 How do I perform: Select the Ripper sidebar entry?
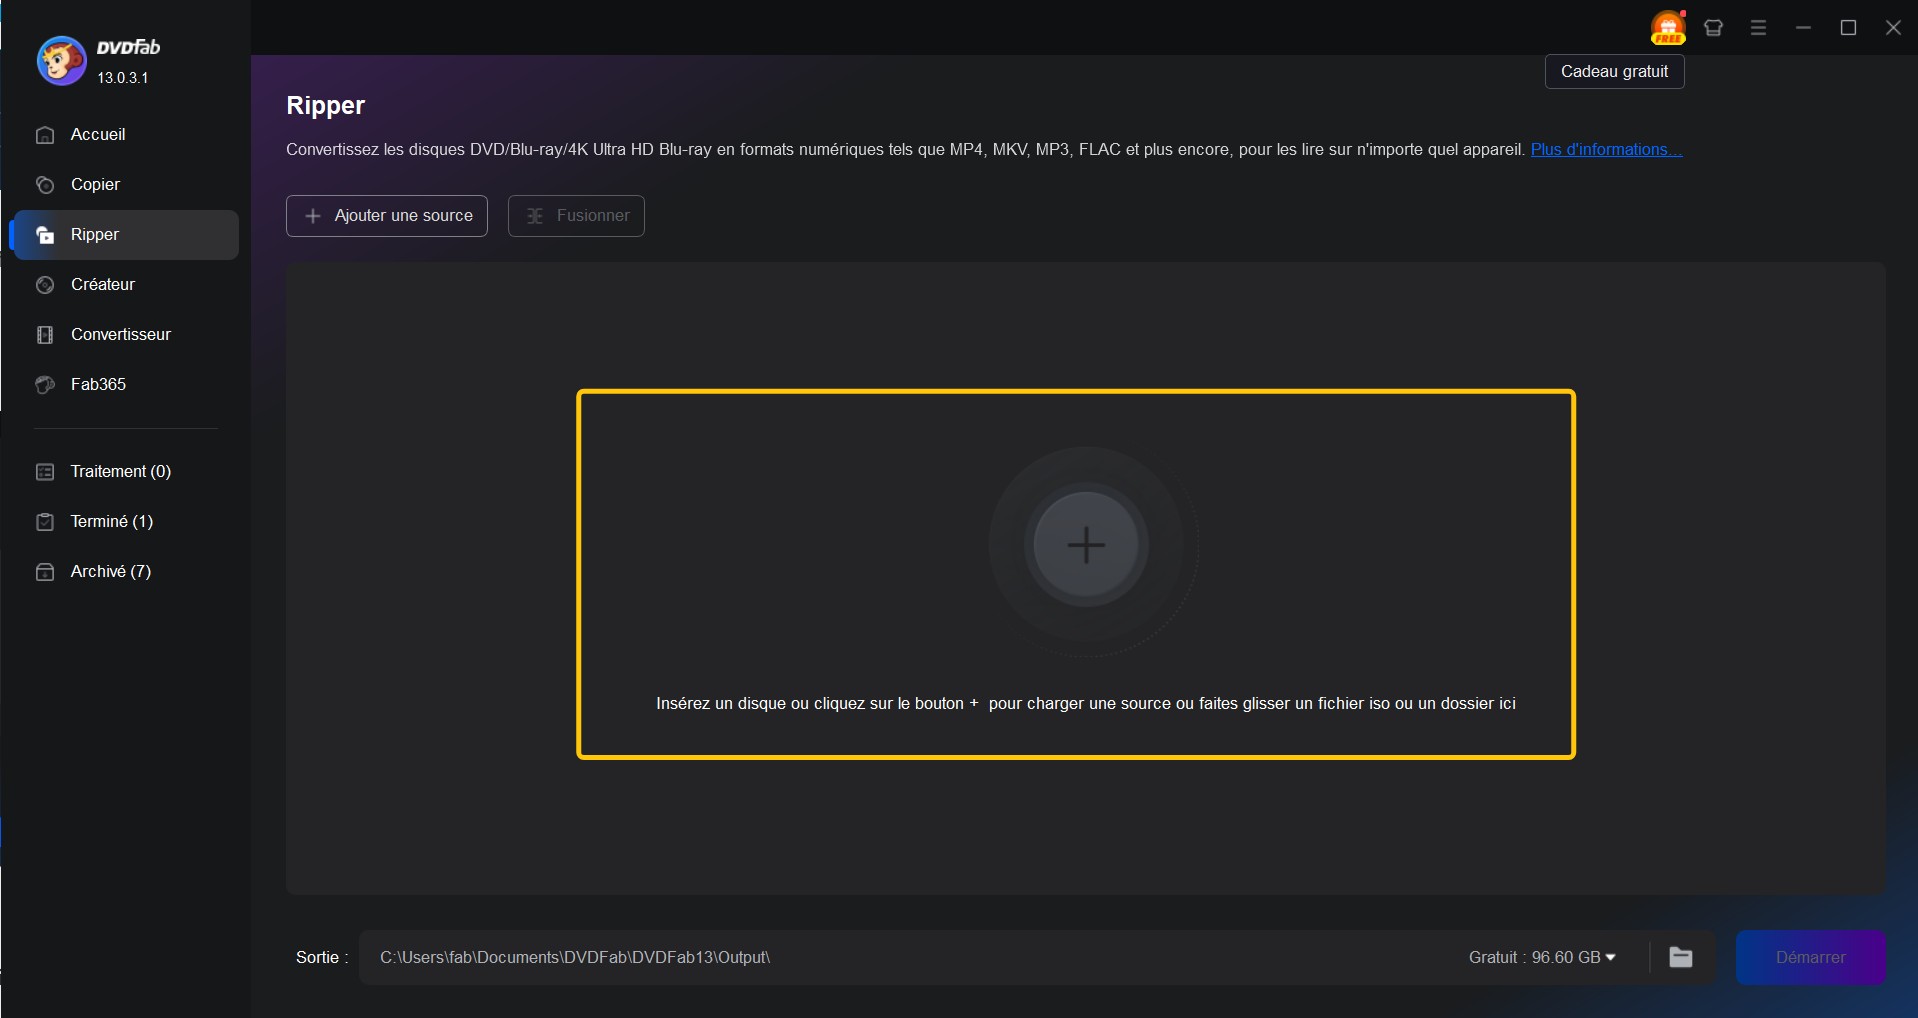125,235
